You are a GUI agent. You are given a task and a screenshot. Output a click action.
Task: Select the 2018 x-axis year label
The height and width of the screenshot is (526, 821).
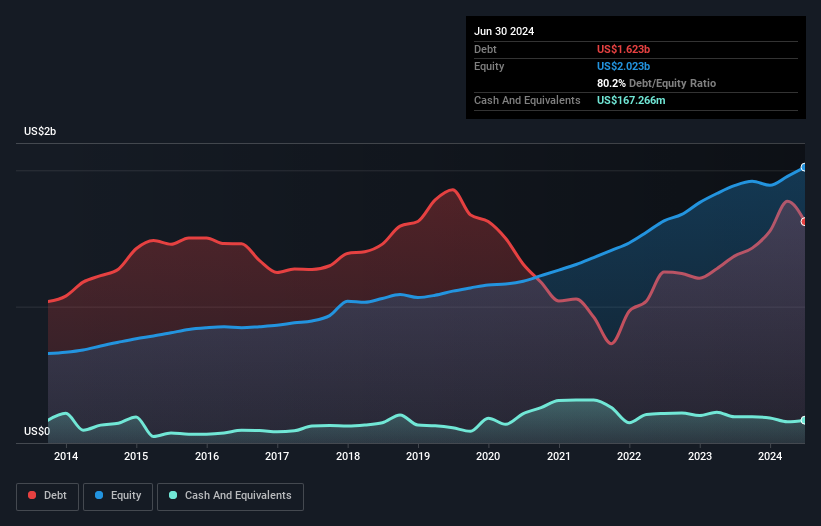pyautogui.click(x=348, y=457)
